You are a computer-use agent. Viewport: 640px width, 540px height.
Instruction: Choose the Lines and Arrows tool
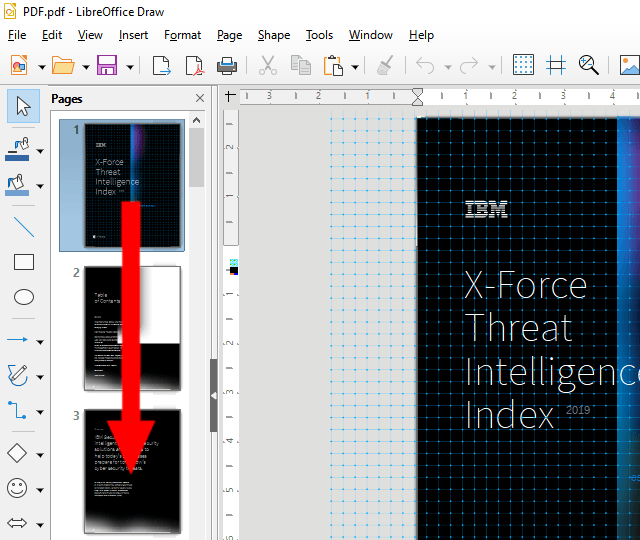18,340
